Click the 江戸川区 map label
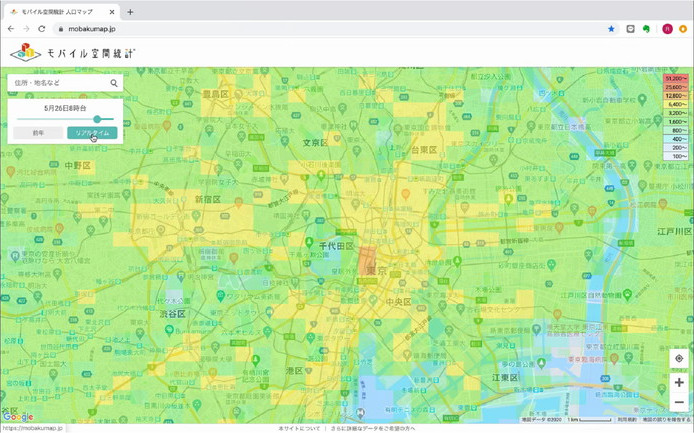 pyautogui.click(x=675, y=232)
